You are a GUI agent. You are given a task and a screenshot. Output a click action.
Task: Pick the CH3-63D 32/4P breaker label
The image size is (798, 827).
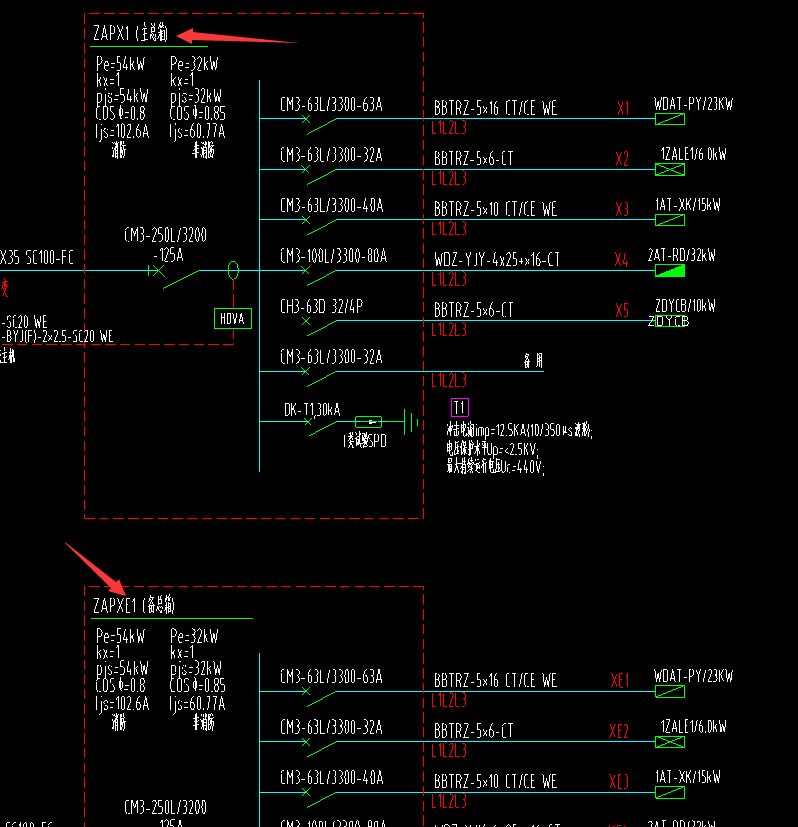(322, 306)
